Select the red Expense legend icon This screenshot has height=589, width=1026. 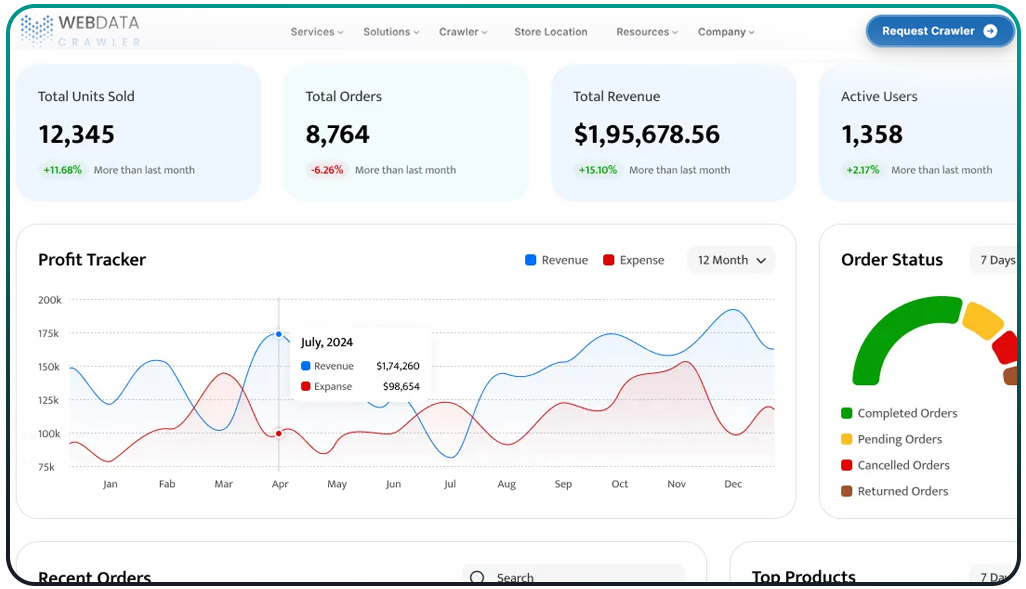[x=606, y=260]
